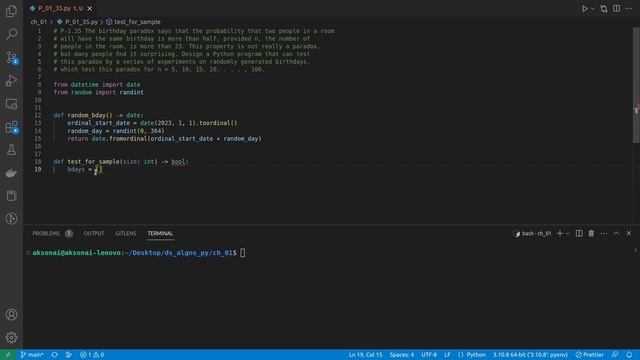Select the P_01_35.py editor tab
Image resolution: width=640 pixels, height=360 pixels.
61,8
